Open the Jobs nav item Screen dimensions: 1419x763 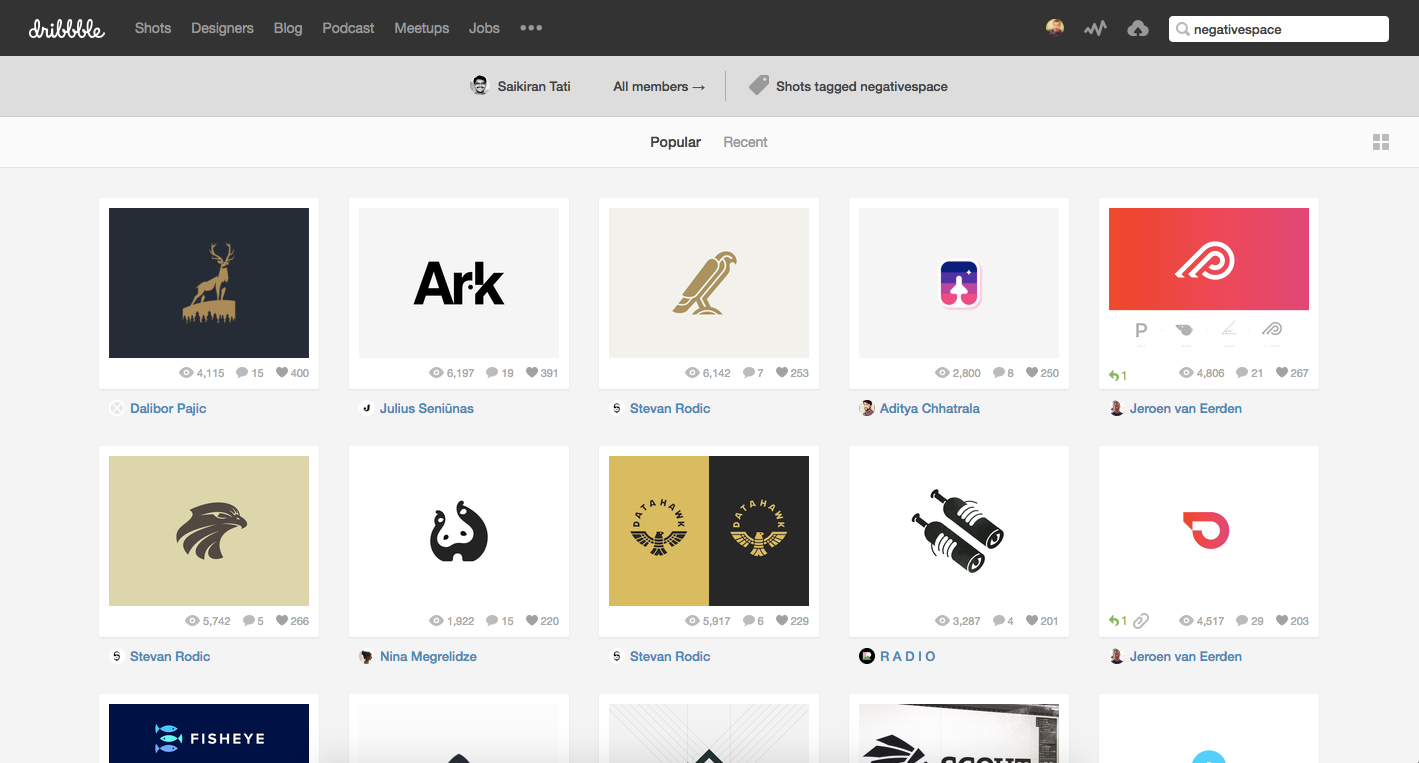(x=484, y=28)
